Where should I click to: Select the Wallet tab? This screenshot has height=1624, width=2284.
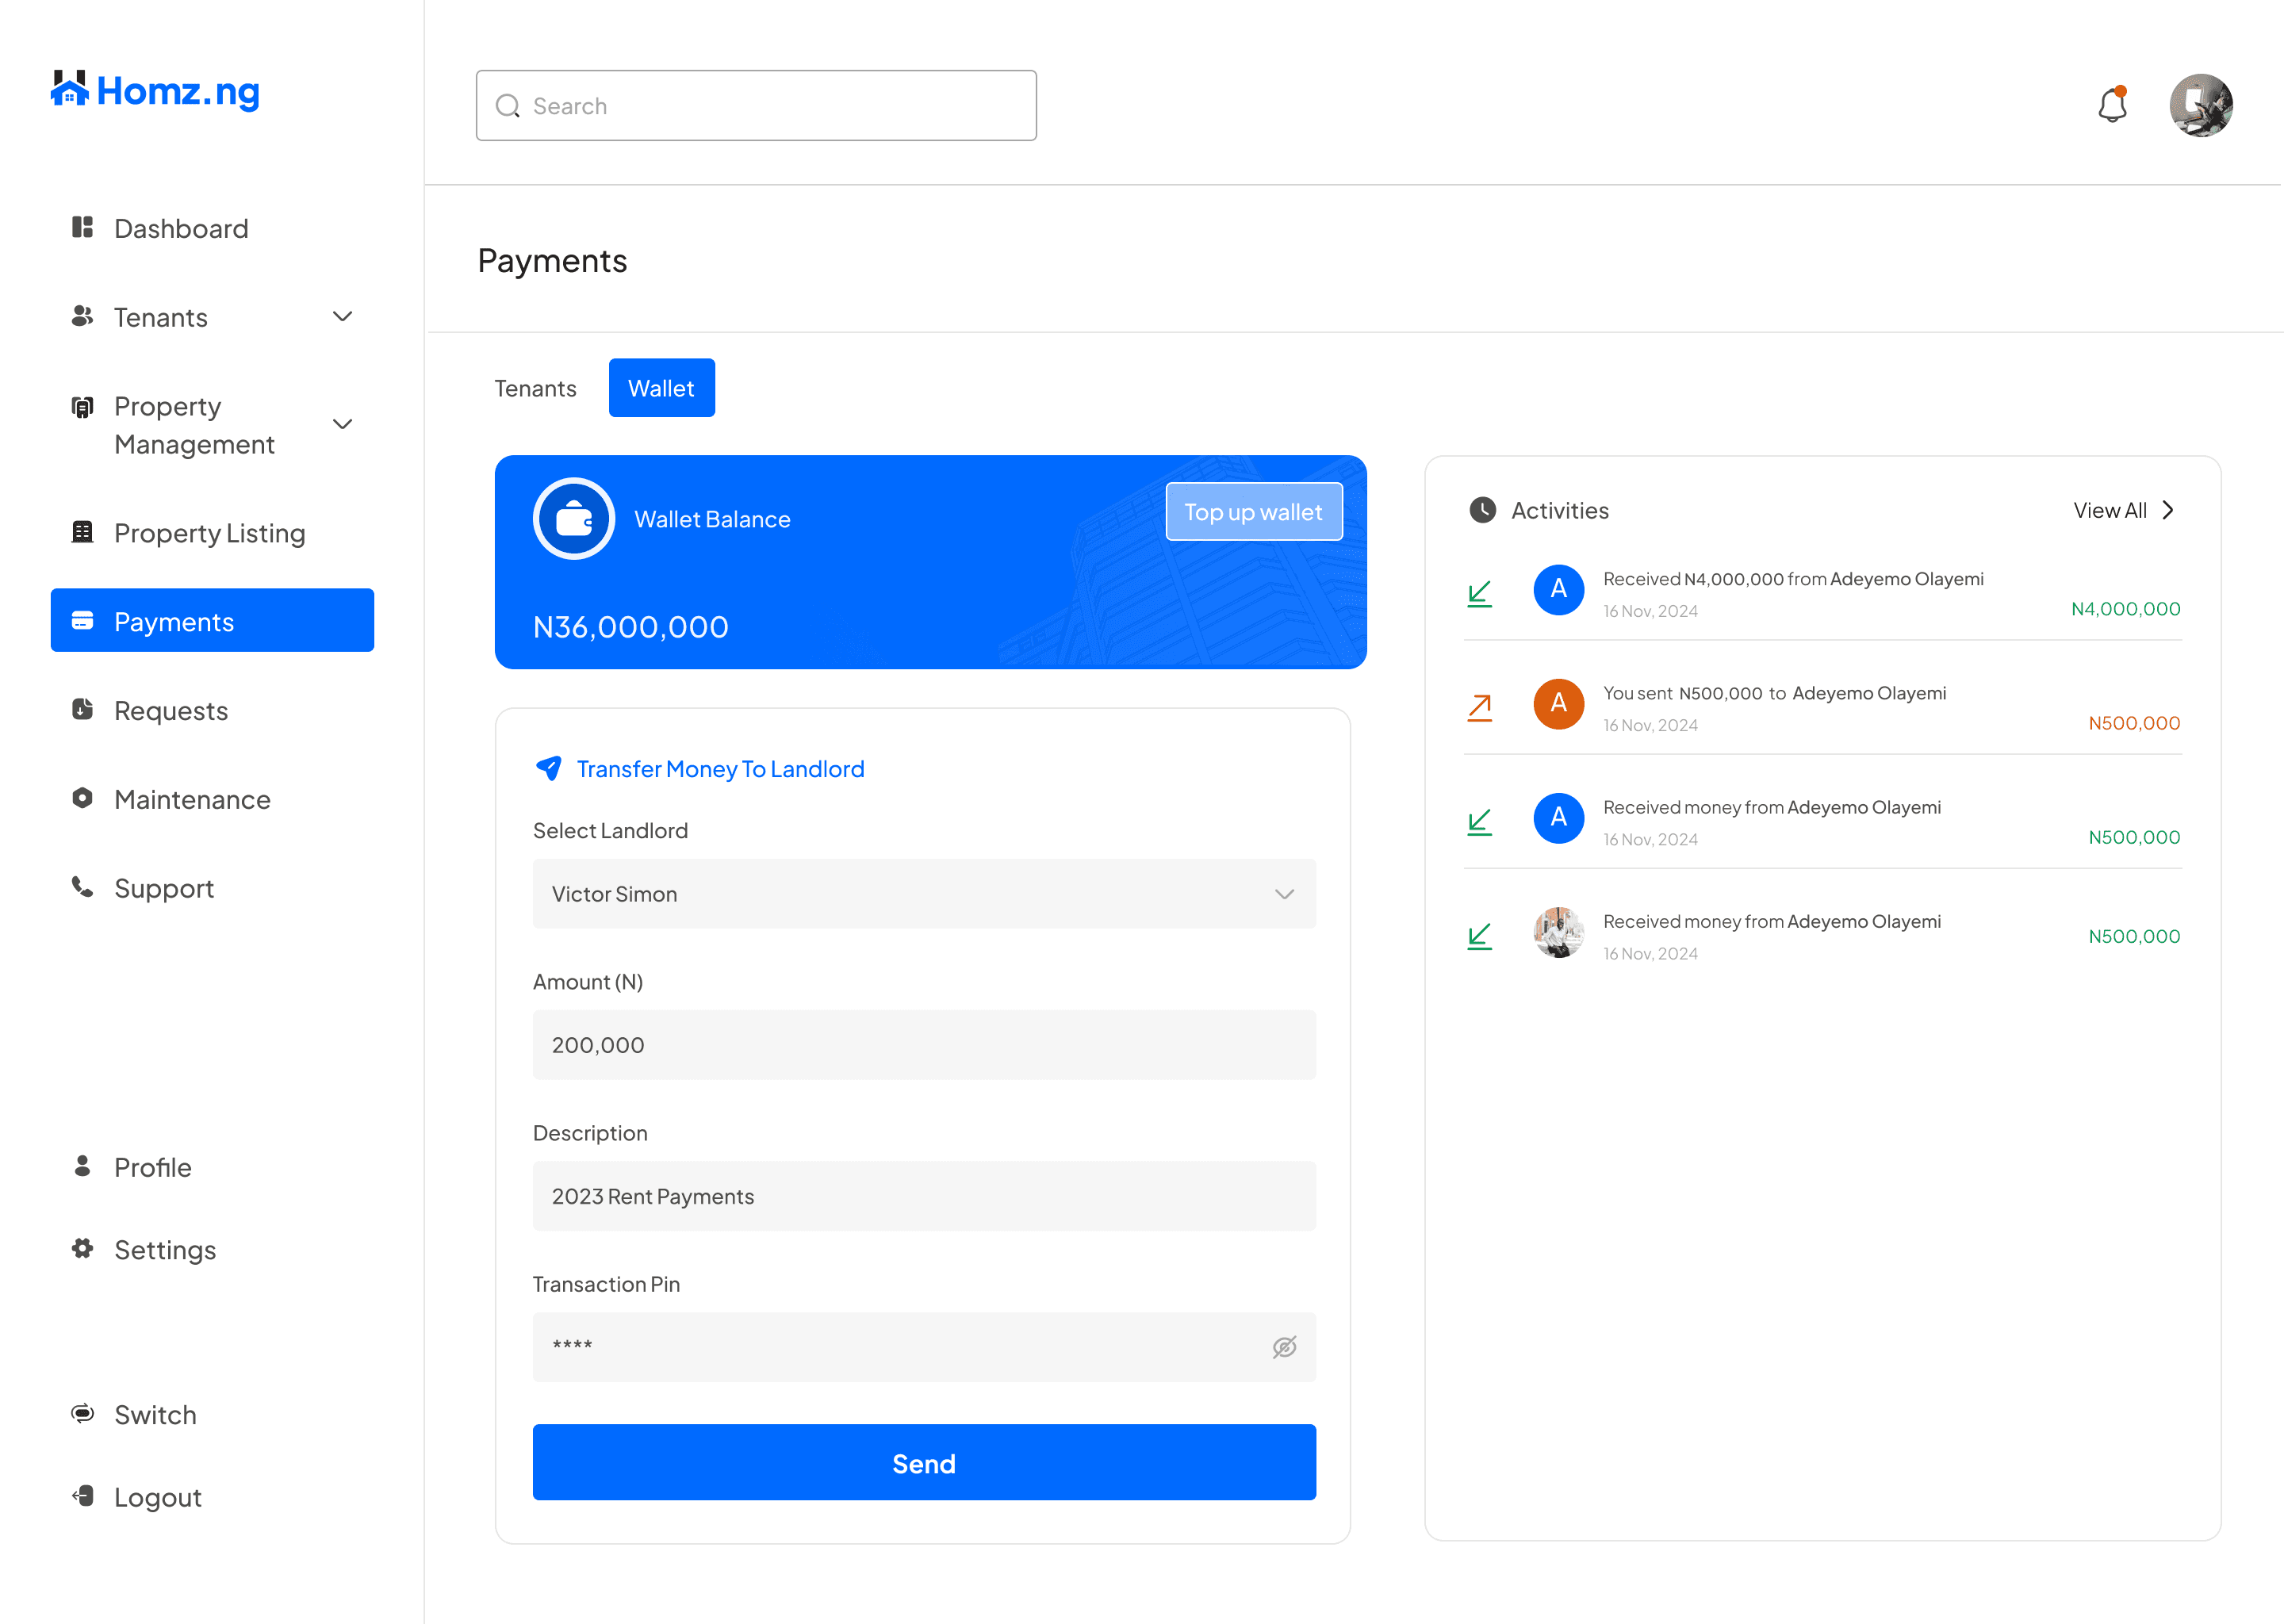click(x=661, y=388)
